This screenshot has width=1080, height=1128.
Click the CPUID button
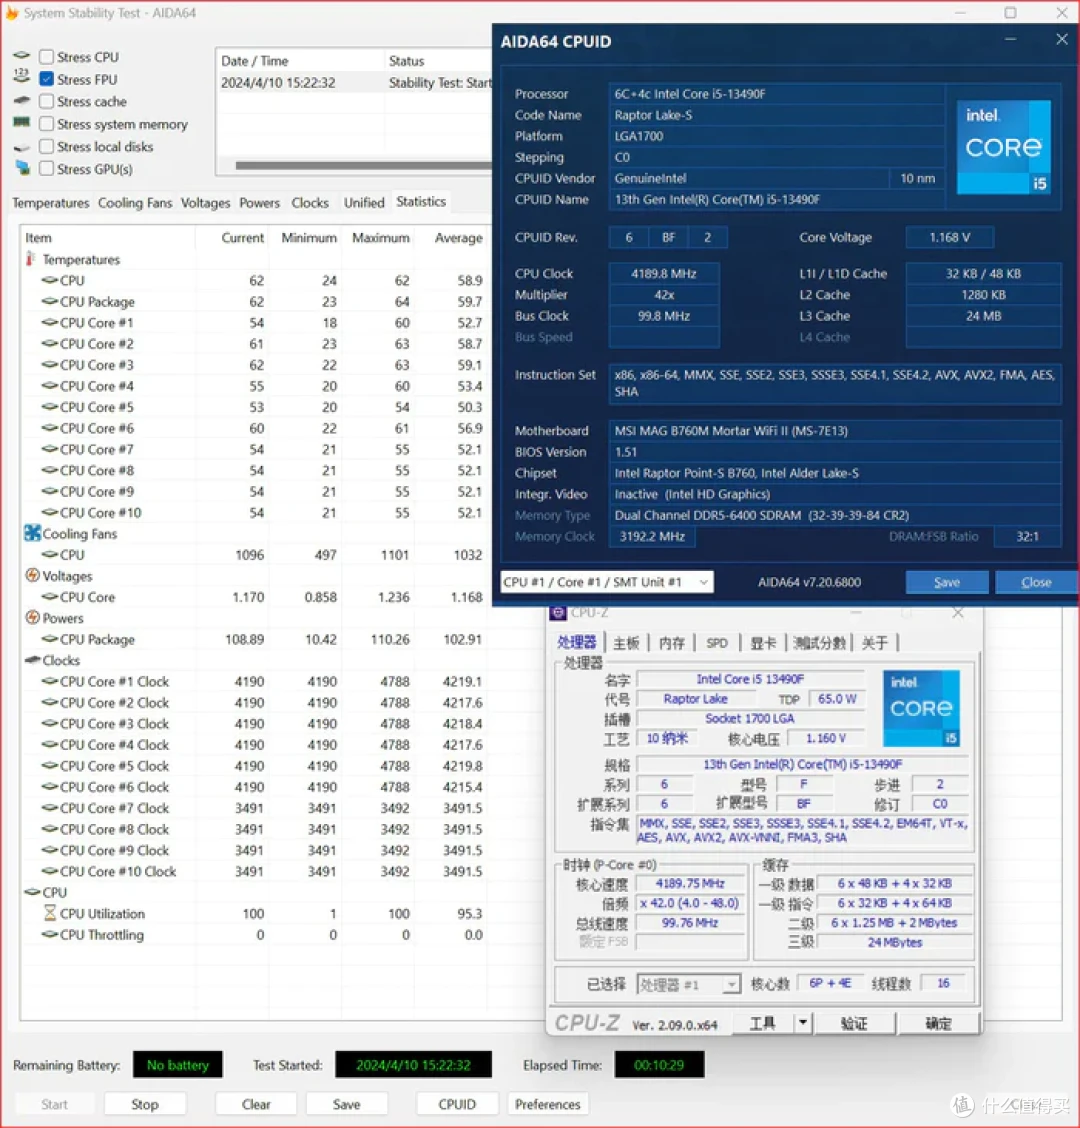point(457,1104)
